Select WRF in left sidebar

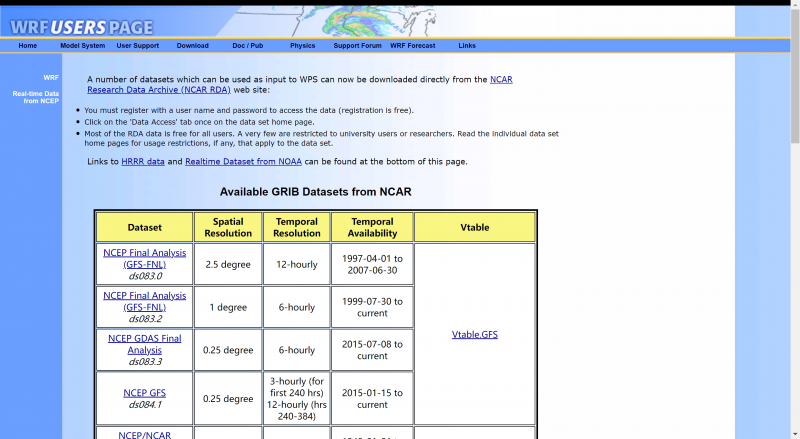[51, 77]
